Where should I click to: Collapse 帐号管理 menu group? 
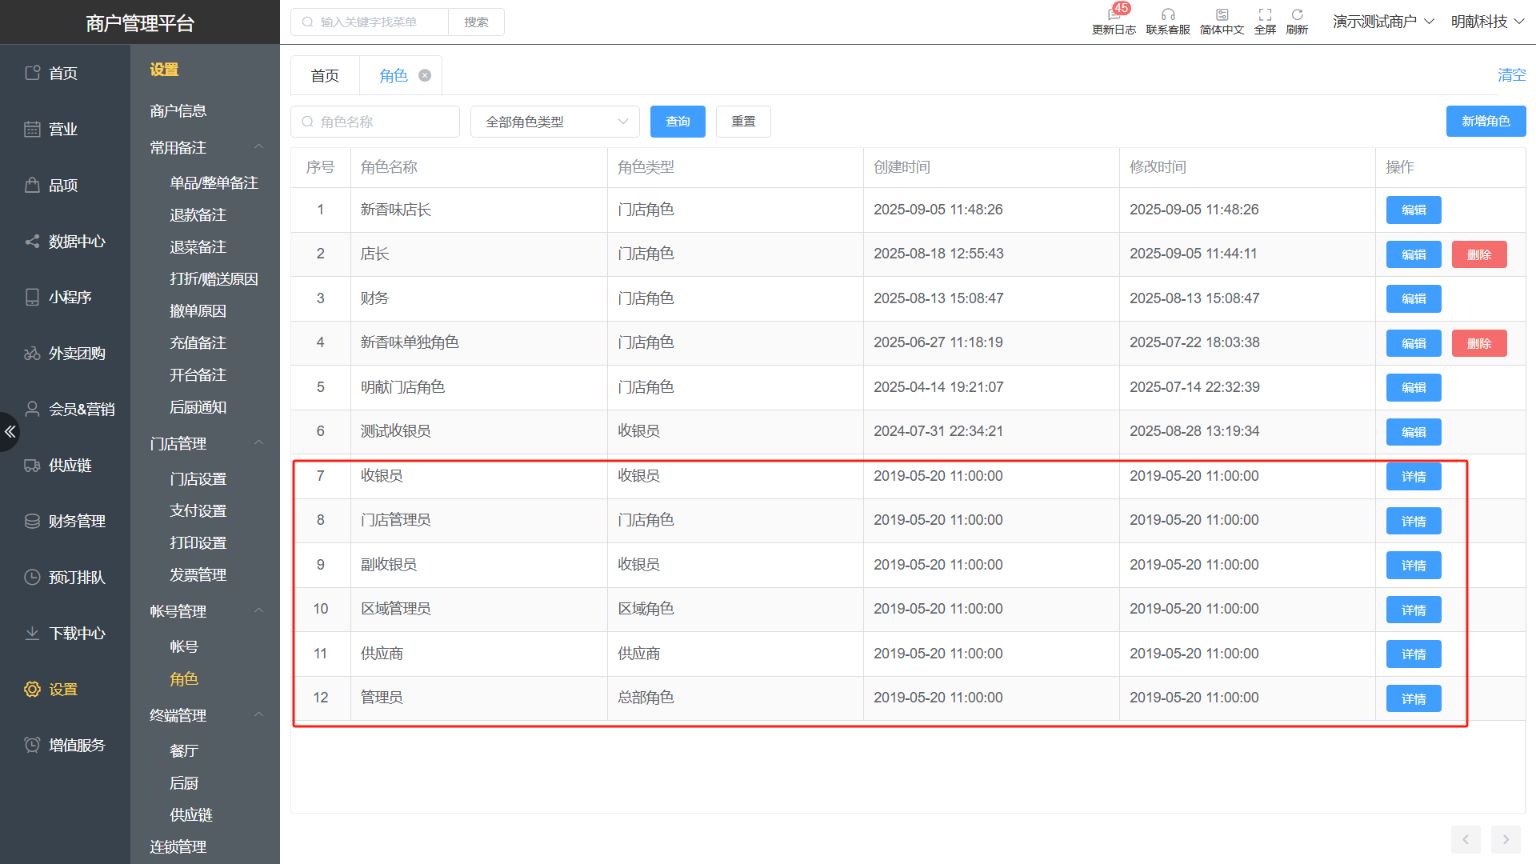(x=258, y=611)
